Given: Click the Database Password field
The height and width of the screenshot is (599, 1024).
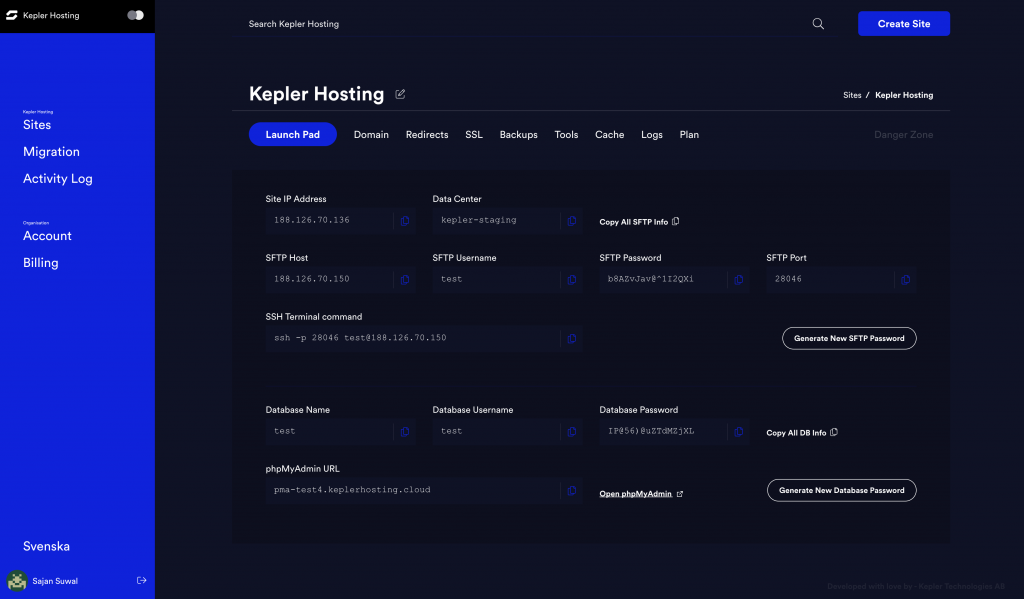Looking at the screenshot, I should tap(663, 432).
